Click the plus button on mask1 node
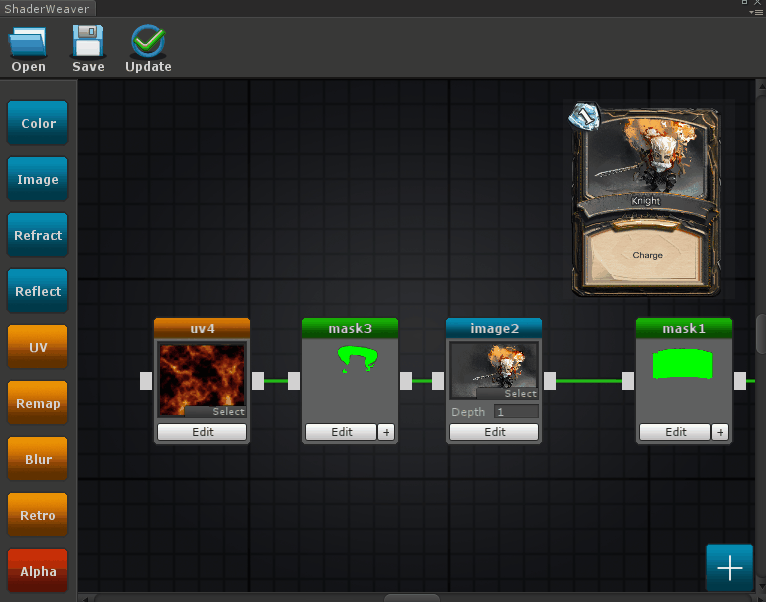Screen dimensions: 766x602 (x=720, y=432)
